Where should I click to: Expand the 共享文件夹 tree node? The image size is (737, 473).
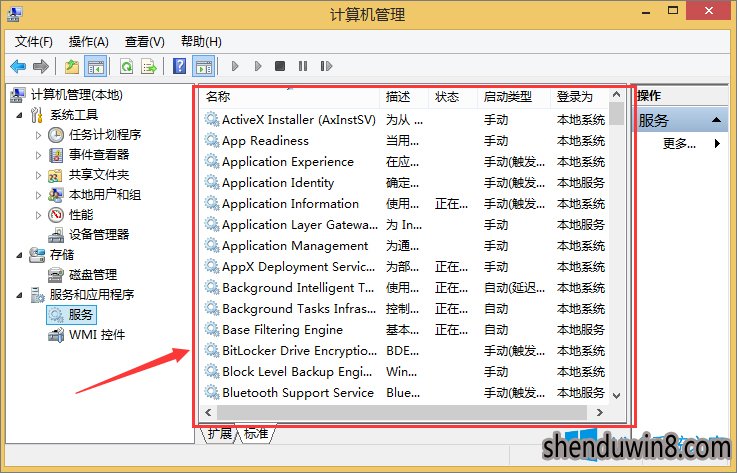point(39,175)
